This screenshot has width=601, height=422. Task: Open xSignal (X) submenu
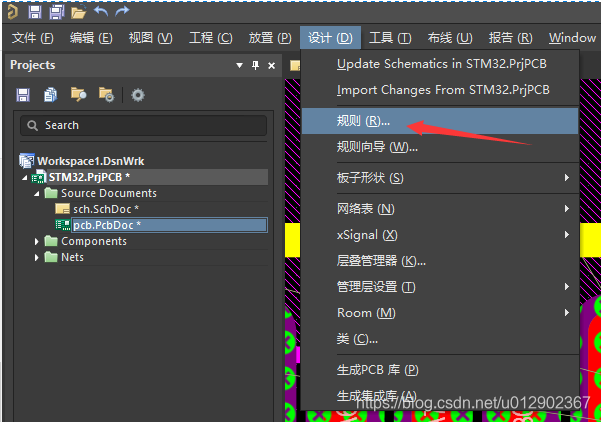coord(440,235)
